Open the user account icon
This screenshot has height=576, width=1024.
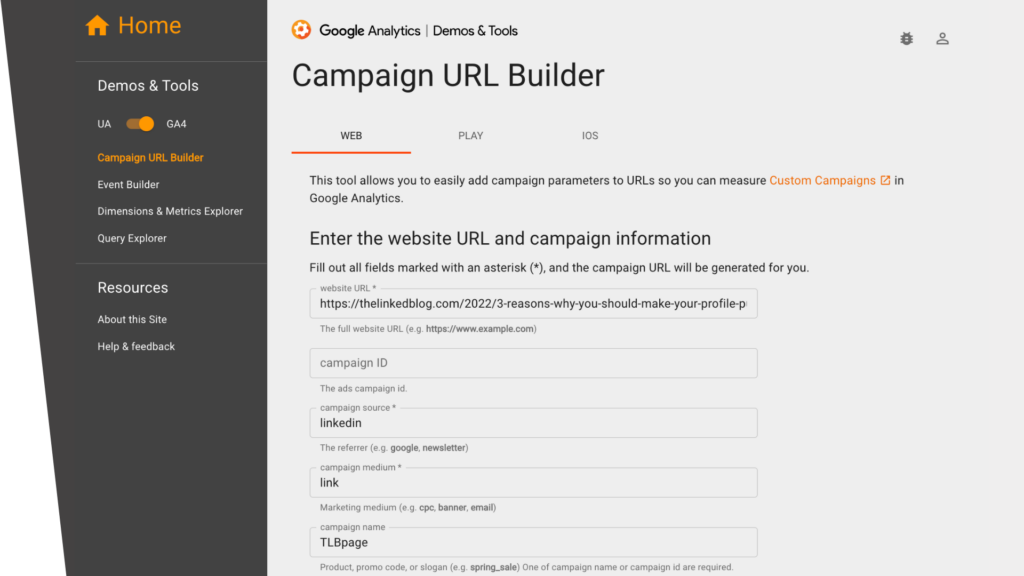(x=942, y=39)
